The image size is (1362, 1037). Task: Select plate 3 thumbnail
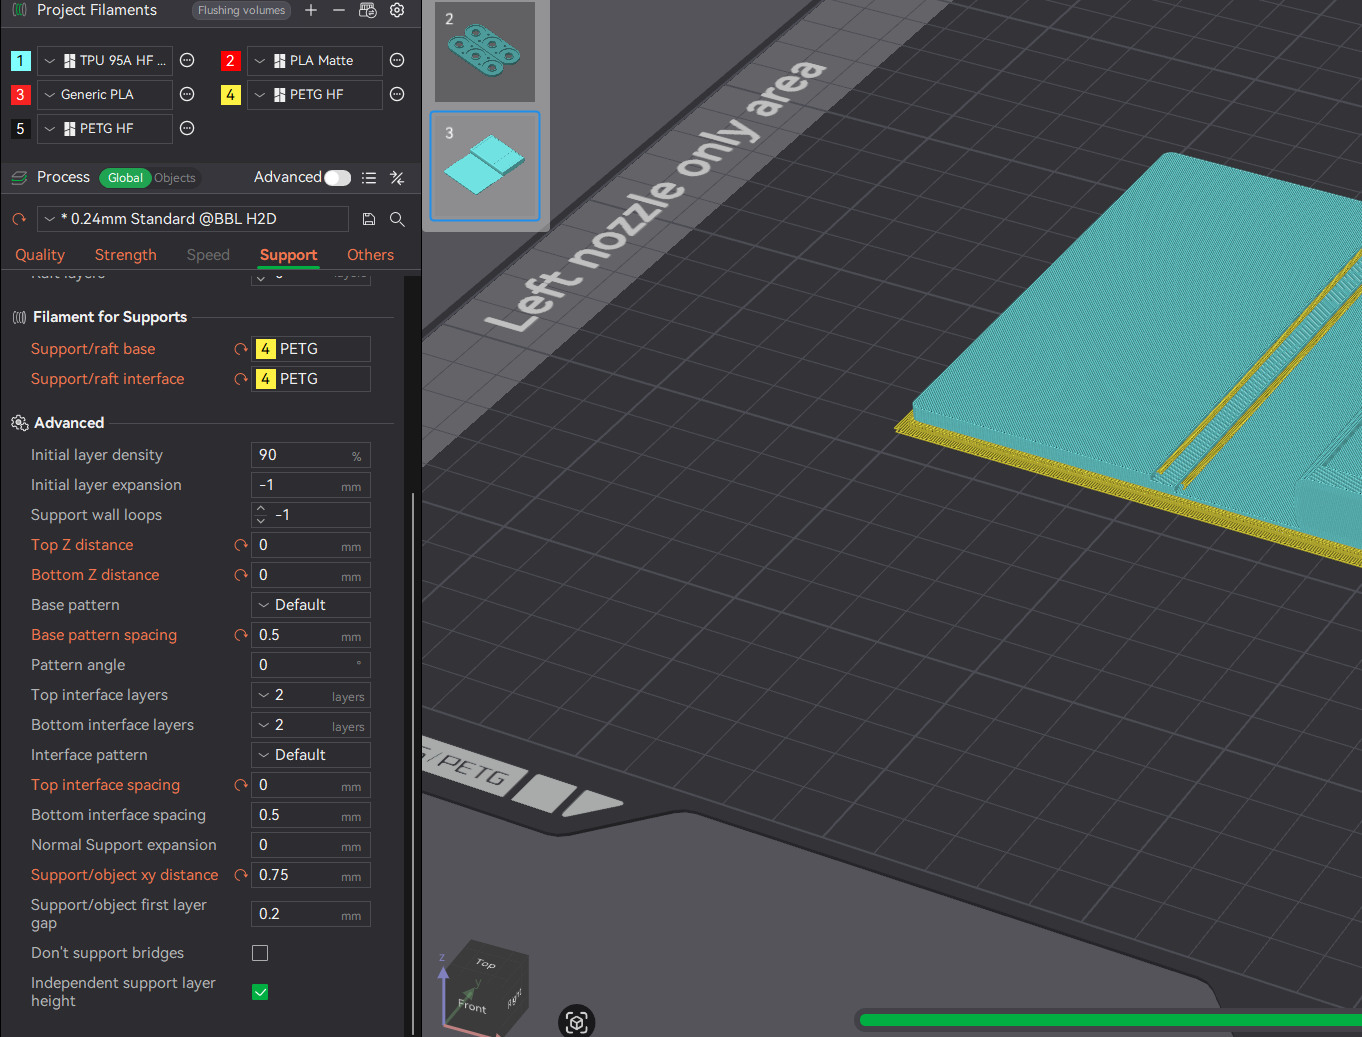(485, 166)
